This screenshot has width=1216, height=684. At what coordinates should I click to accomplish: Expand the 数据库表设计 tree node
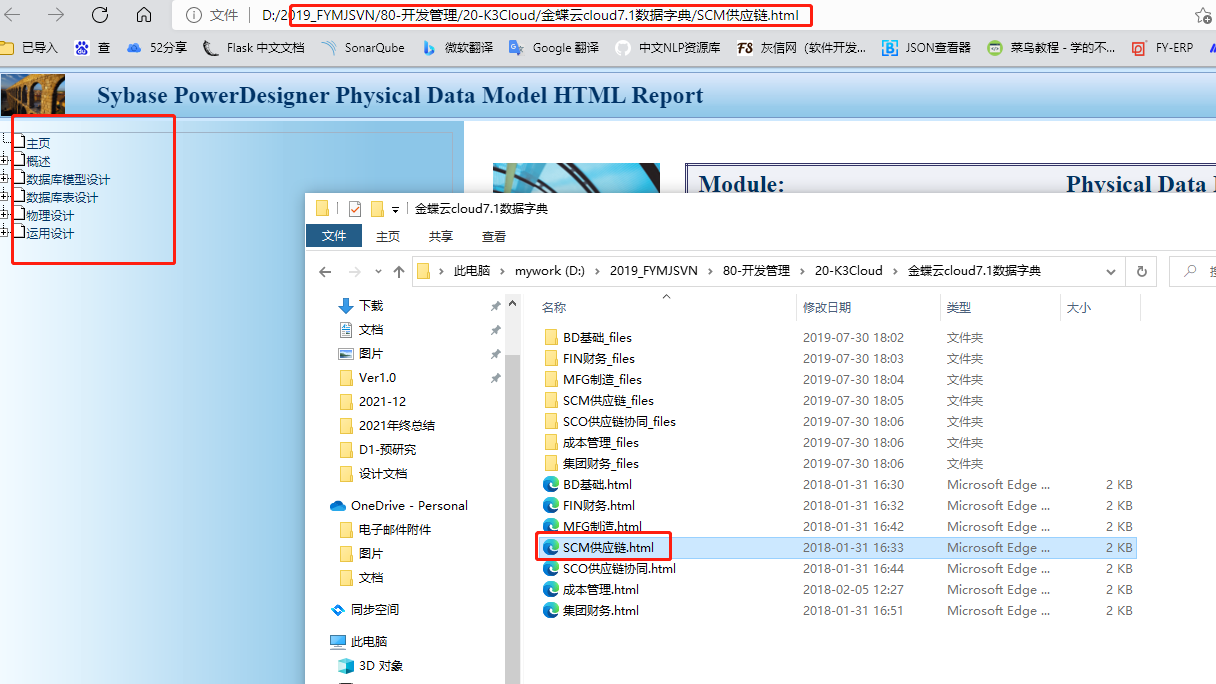(5, 197)
